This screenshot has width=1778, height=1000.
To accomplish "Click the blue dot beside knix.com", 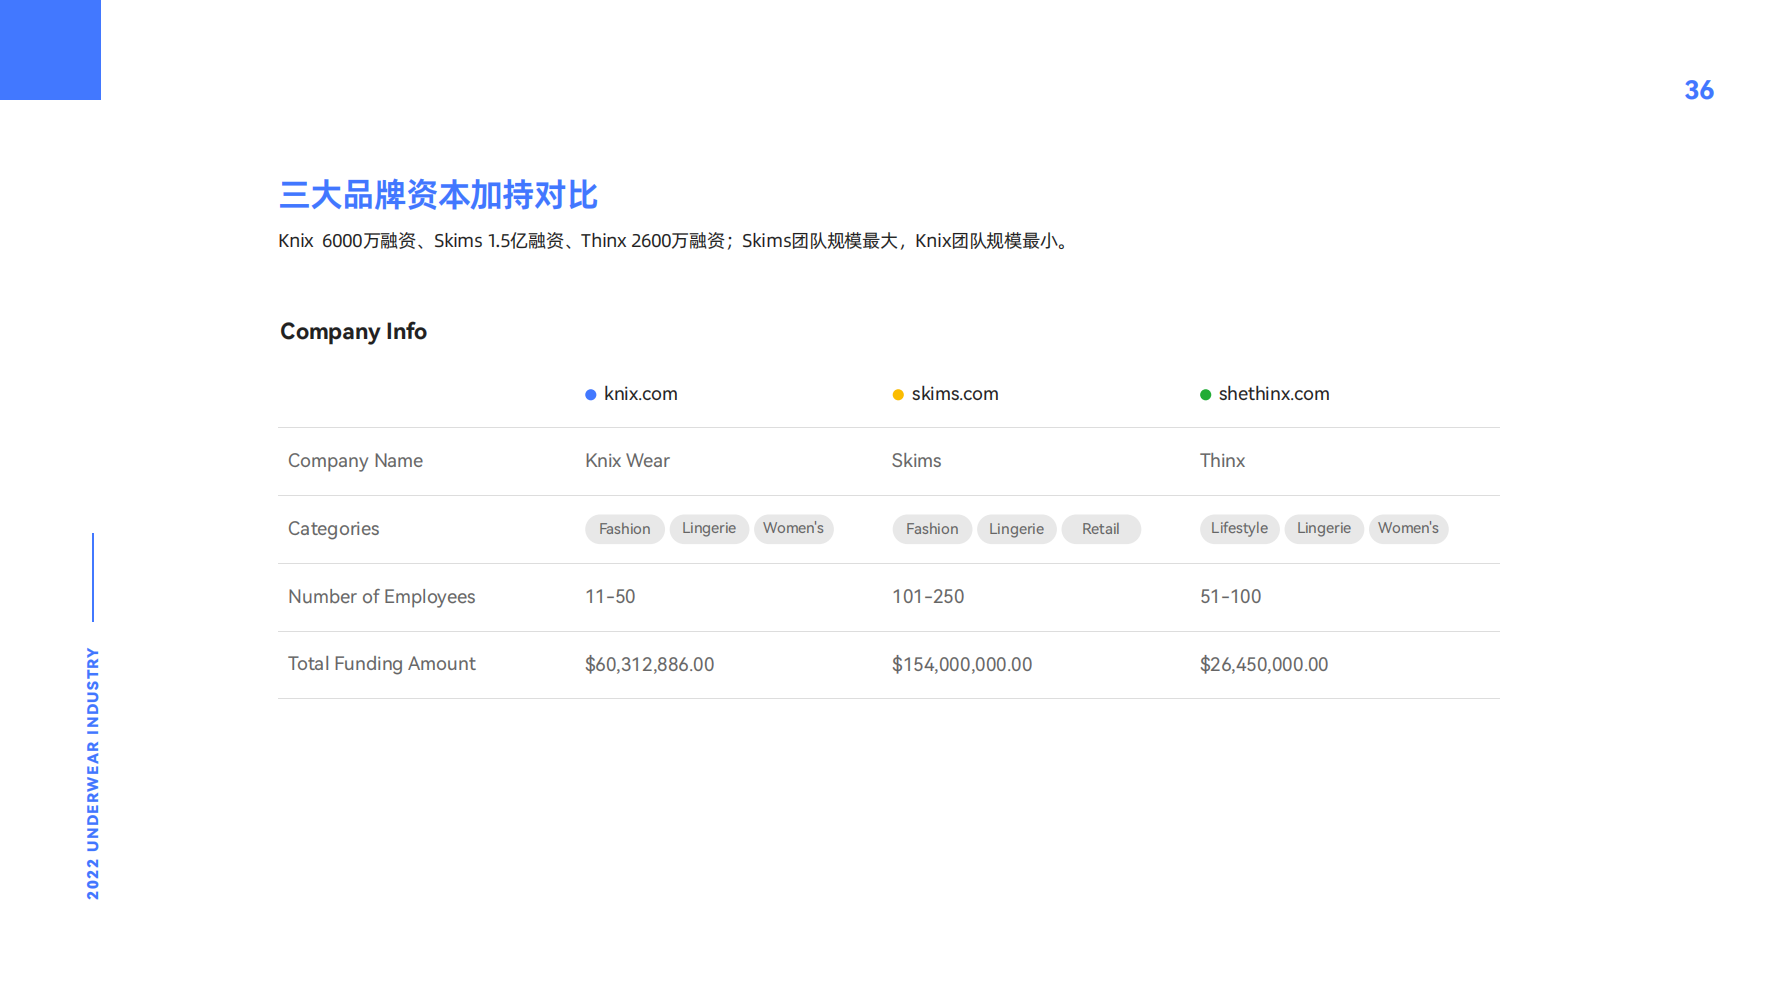I will click(591, 395).
